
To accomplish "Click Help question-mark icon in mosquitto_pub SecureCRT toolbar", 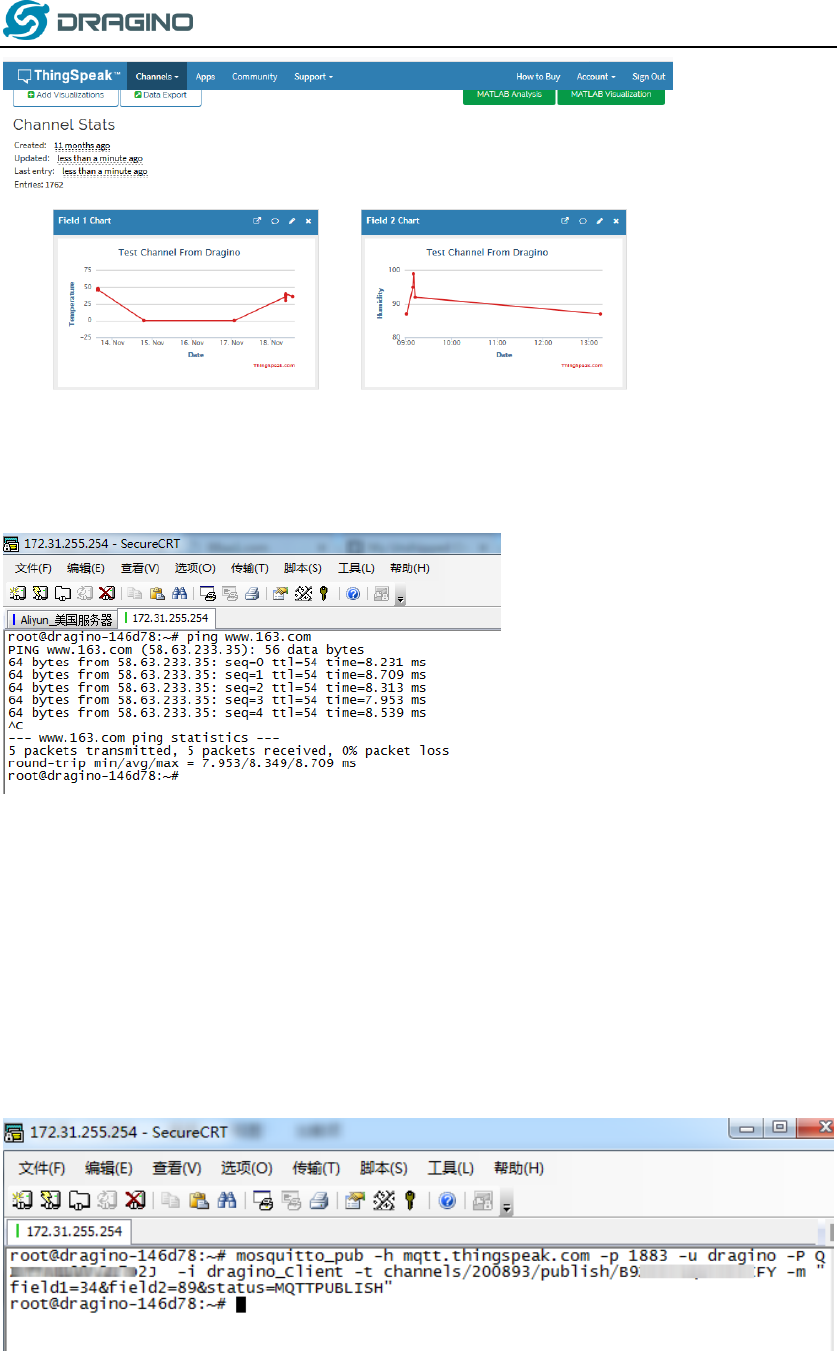I will [447, 1199].
